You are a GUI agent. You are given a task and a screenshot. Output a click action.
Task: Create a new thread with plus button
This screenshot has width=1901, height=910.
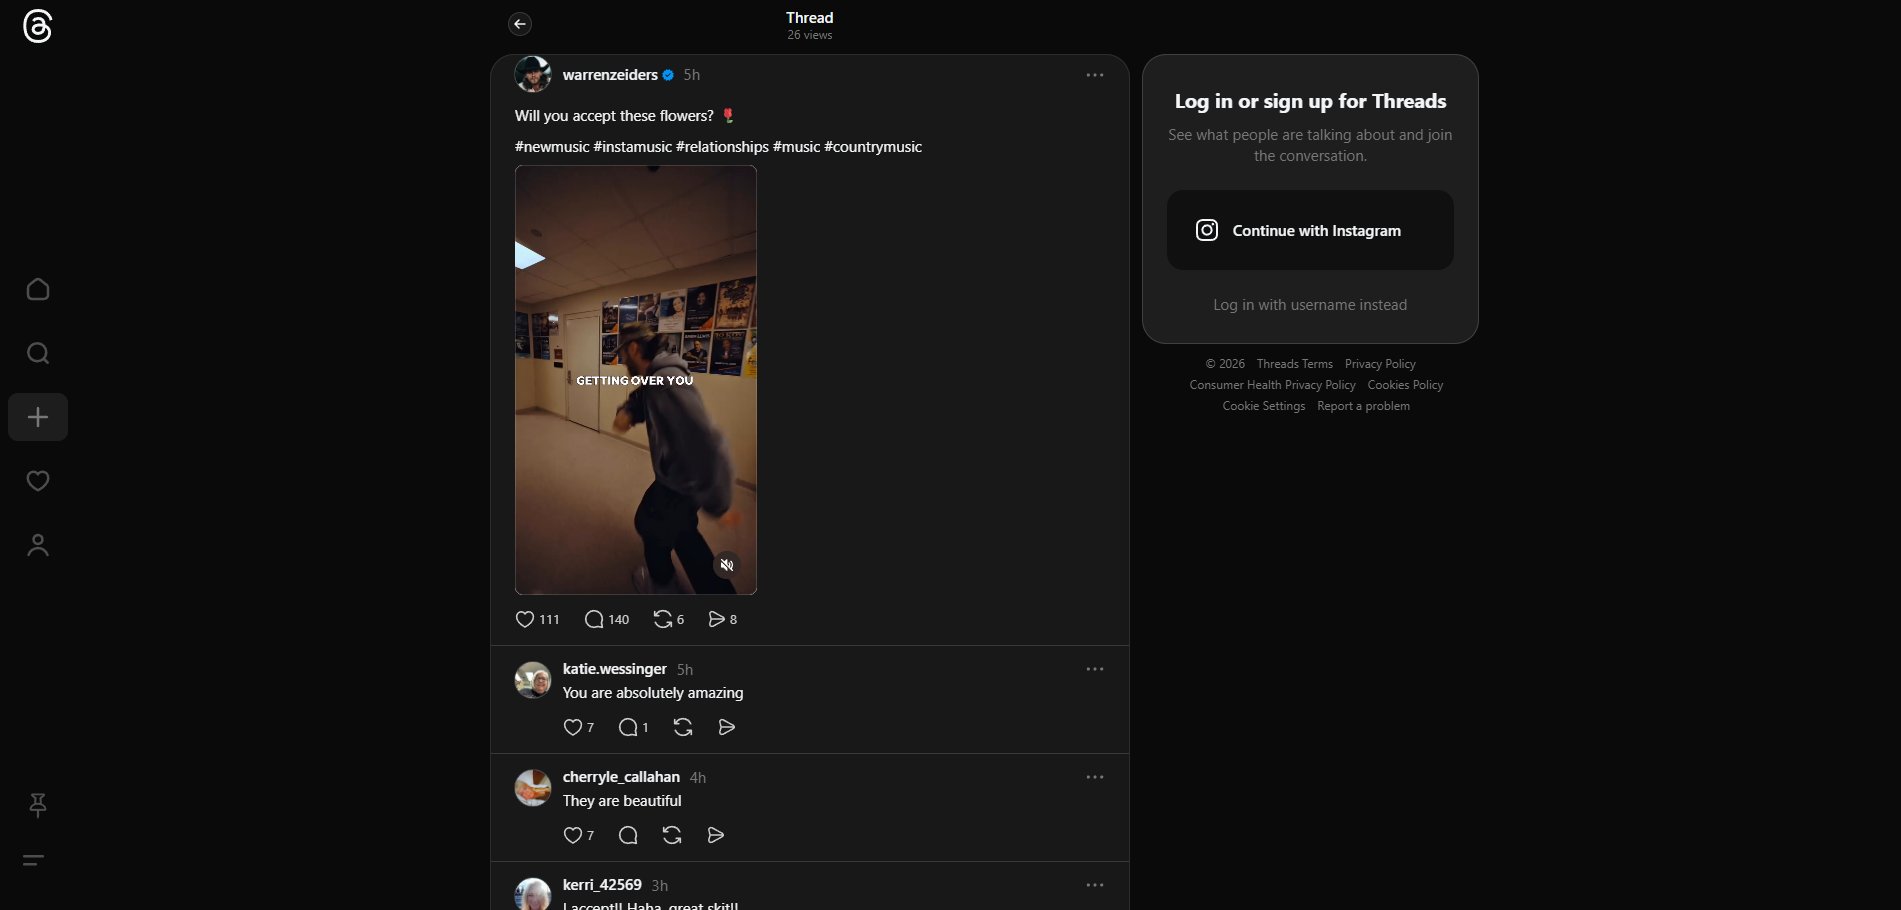tap(38, 417)
